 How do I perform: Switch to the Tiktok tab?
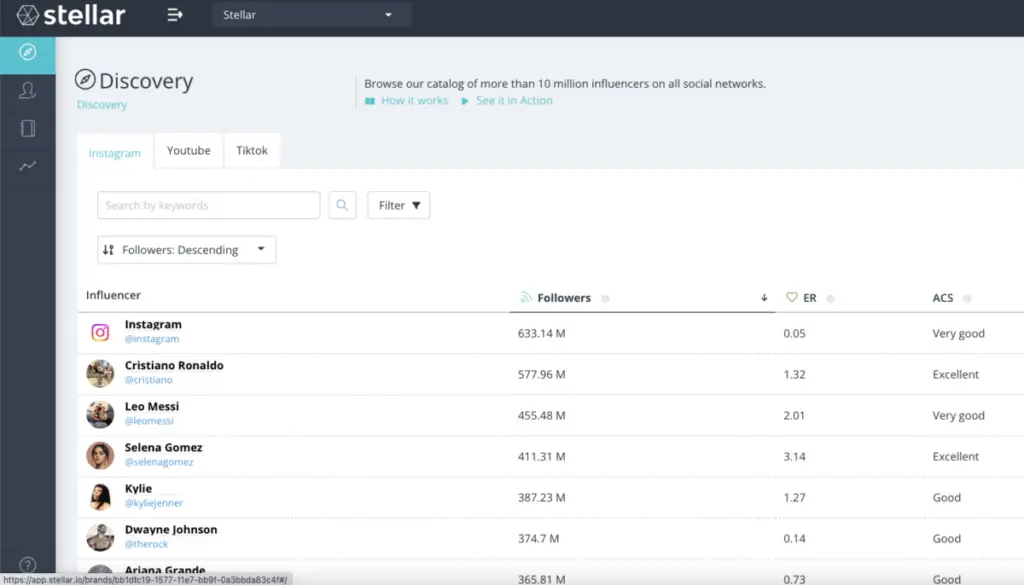pos(252,151)
